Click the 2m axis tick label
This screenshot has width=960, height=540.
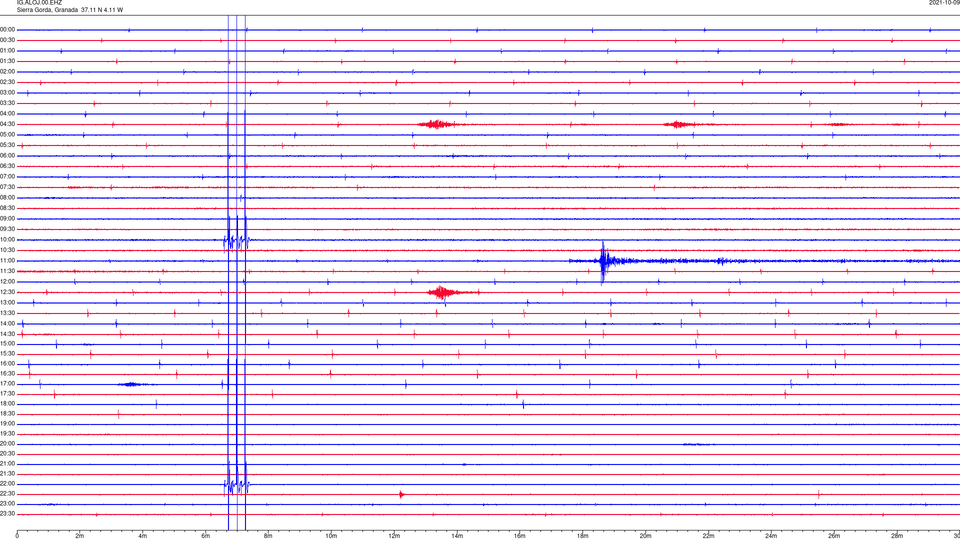pos(80,536)
